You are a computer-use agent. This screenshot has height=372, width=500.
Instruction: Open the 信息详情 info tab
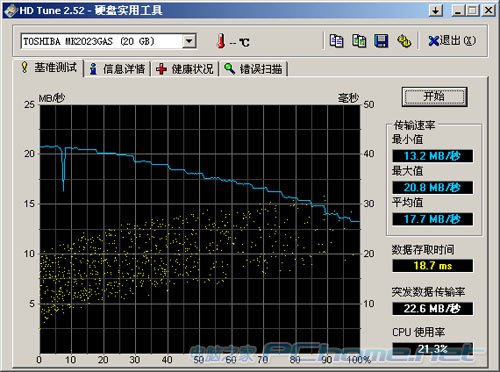click(x=118, y=69)
